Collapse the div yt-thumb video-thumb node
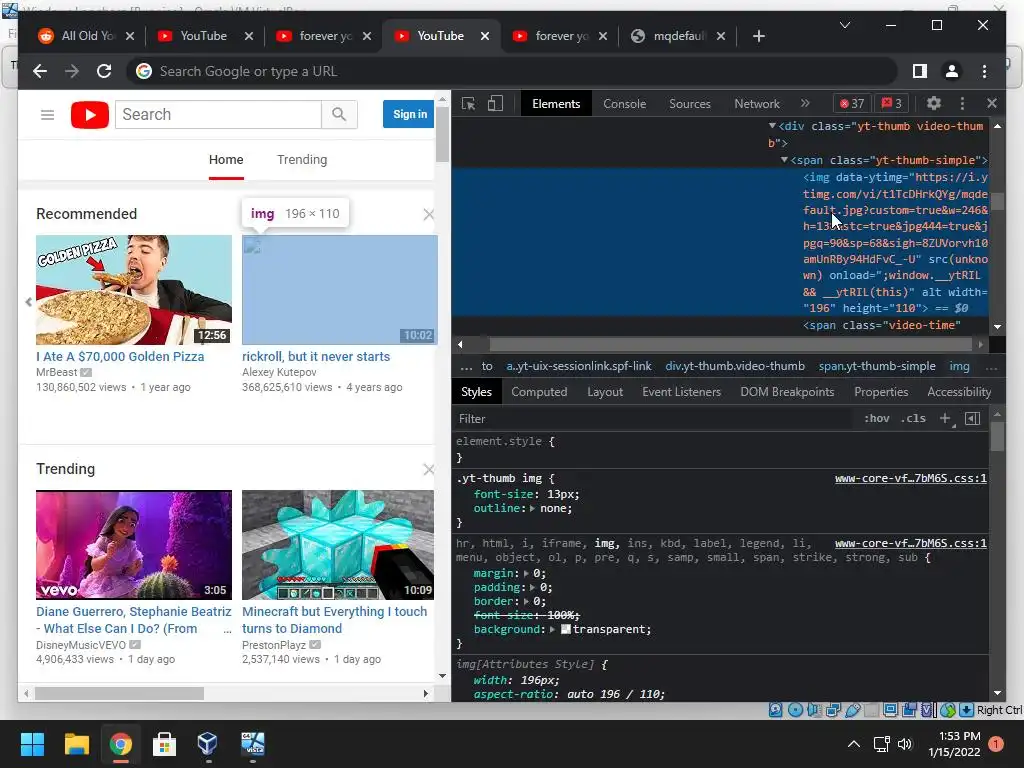The image size is (1024, 768). [x=772, y=125]
